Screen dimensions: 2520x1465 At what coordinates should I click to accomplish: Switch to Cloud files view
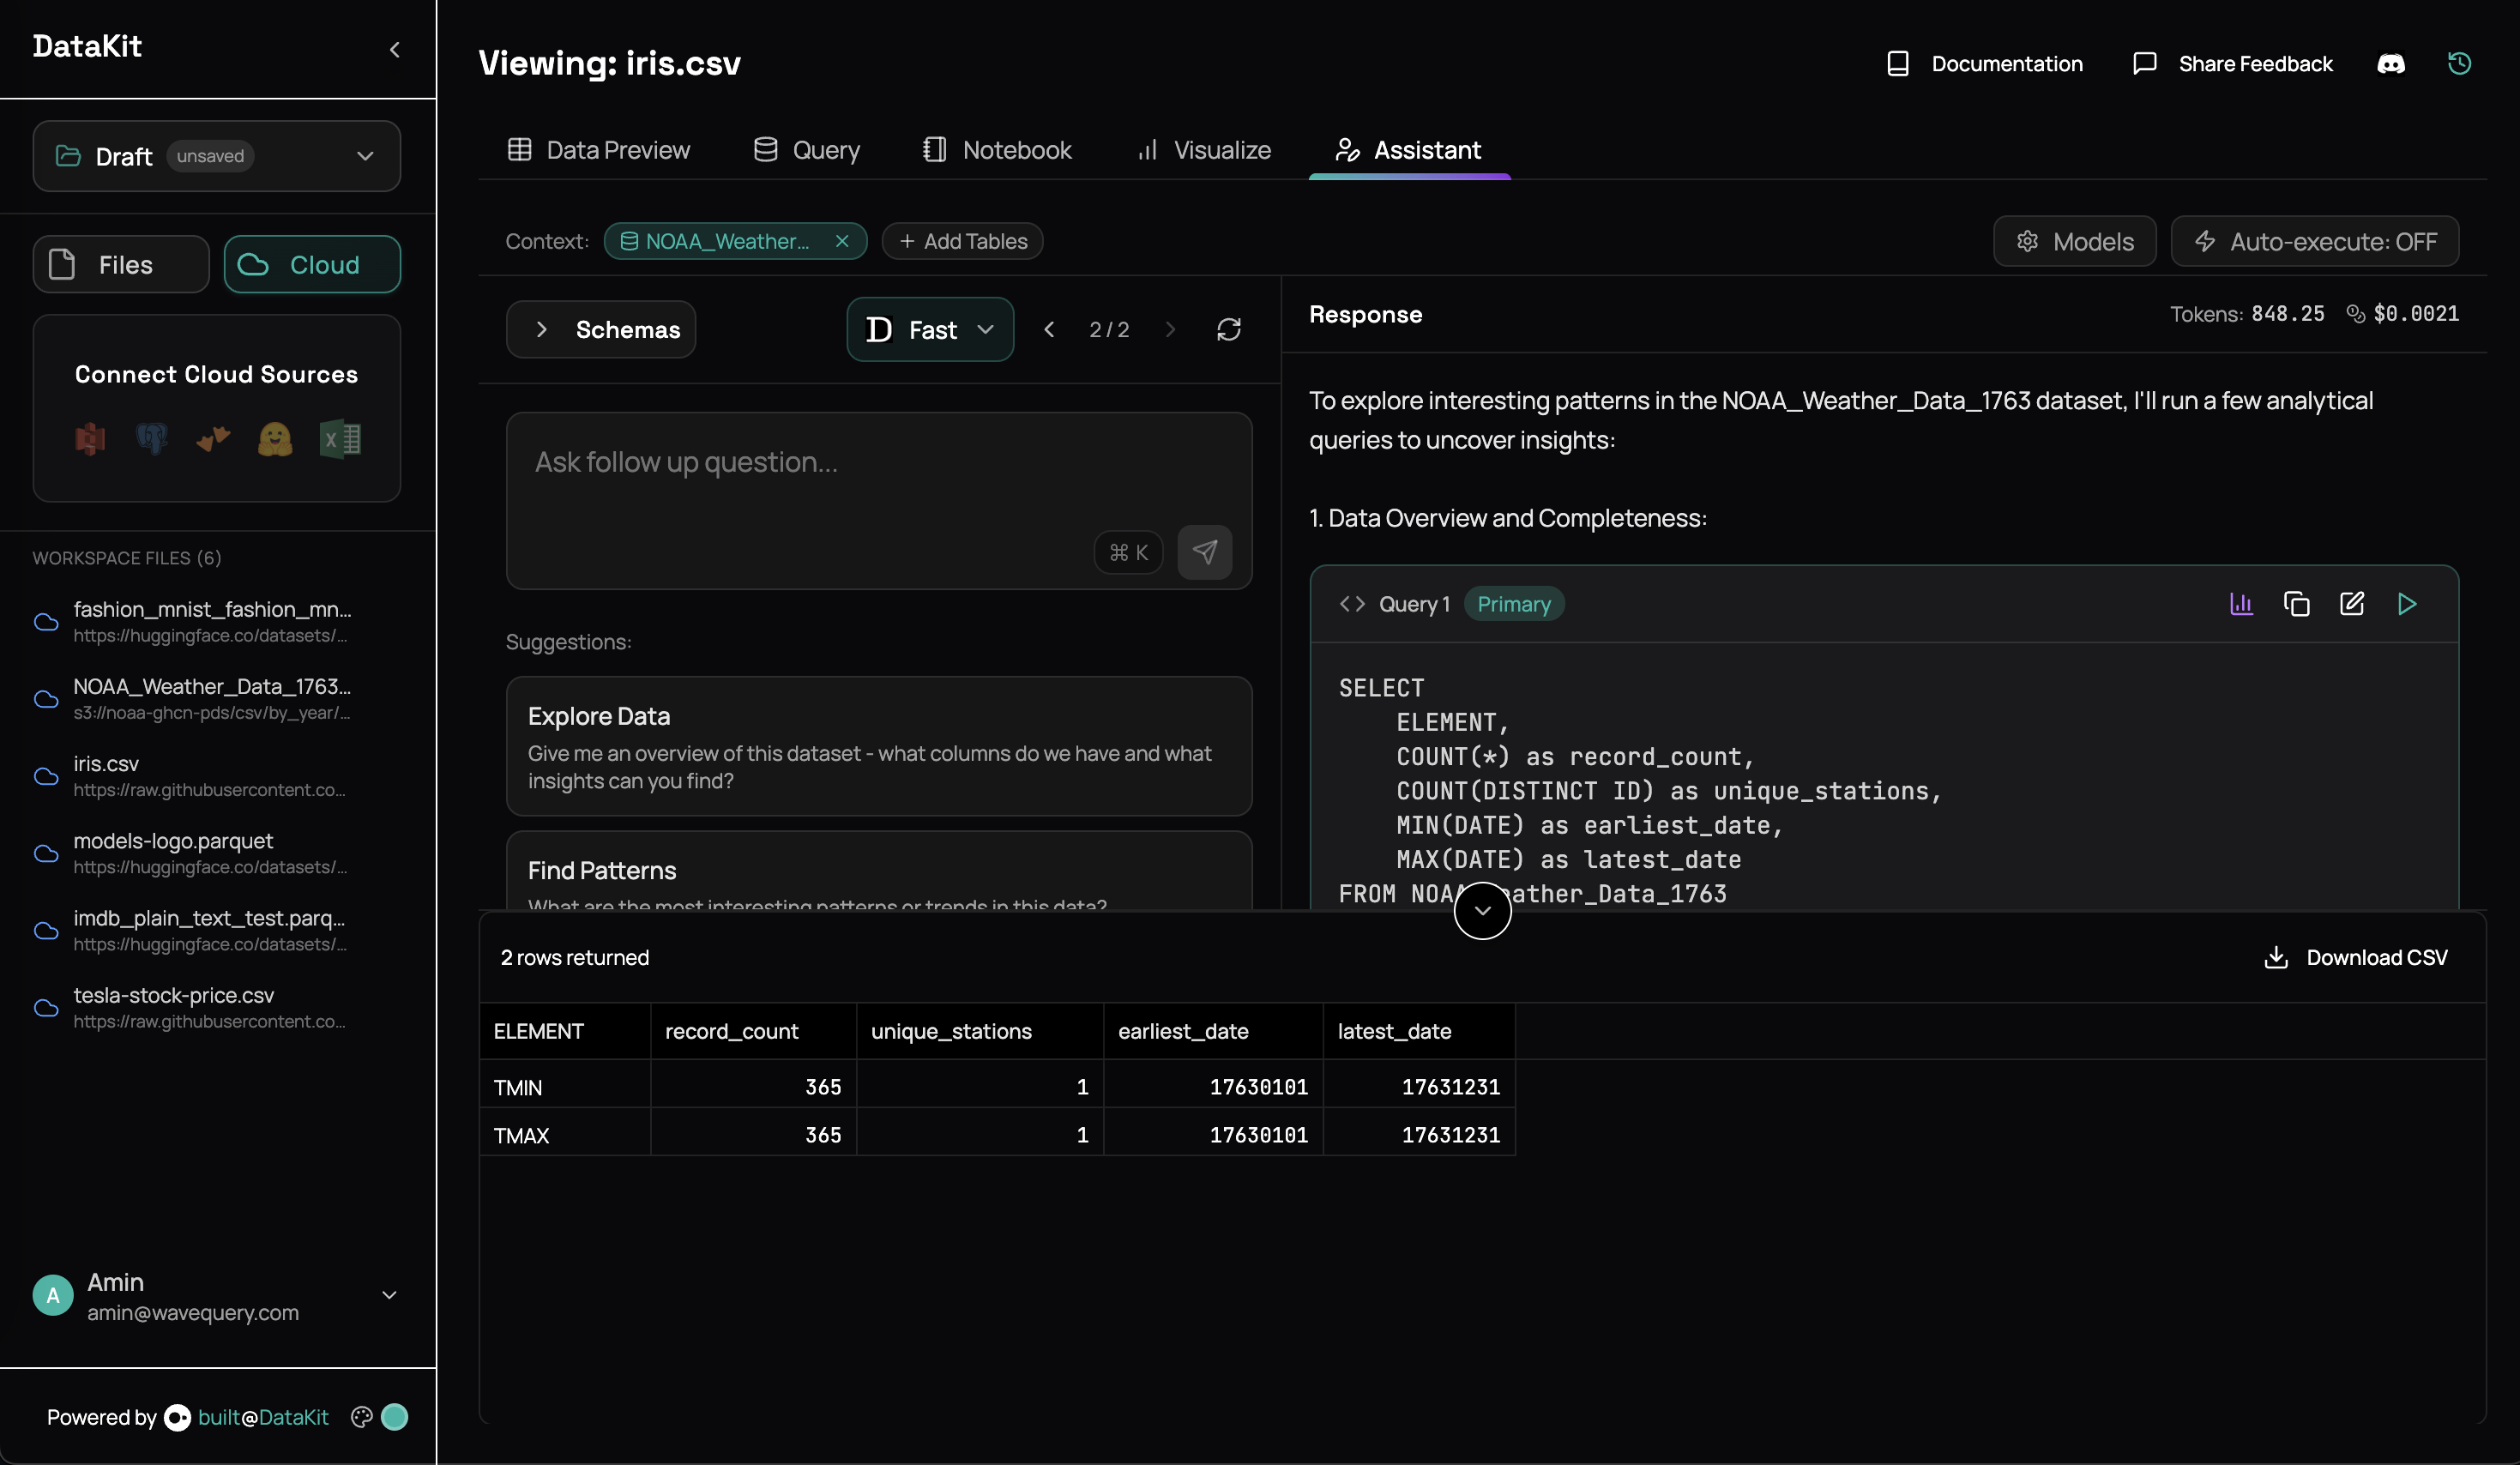click(312, 264)
